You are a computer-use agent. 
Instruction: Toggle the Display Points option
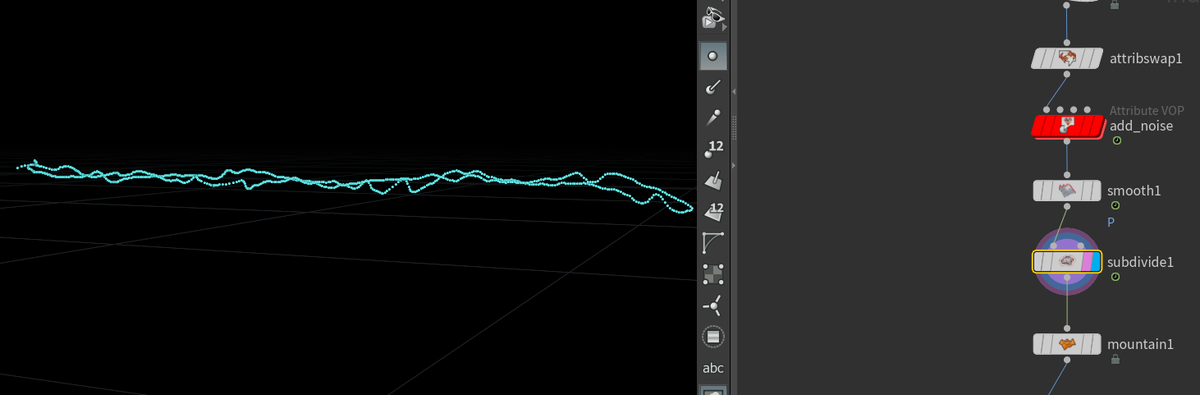point(713,56)
